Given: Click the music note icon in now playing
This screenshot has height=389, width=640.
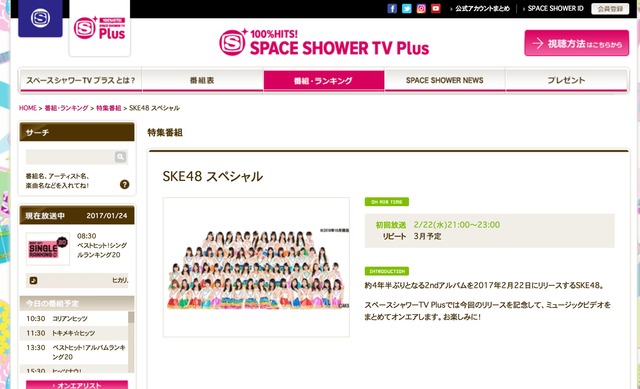Looking at the screenshot, I should click(33, 280).
